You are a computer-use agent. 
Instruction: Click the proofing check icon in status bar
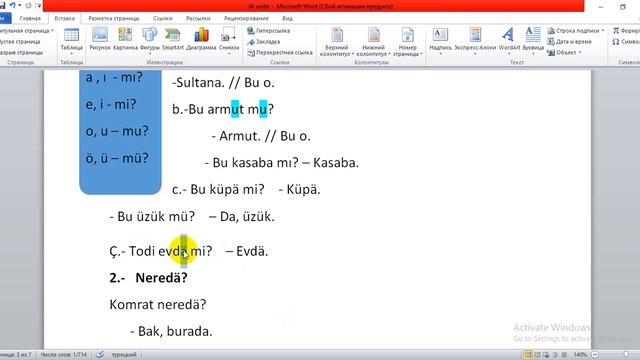(x=100, y=355)
